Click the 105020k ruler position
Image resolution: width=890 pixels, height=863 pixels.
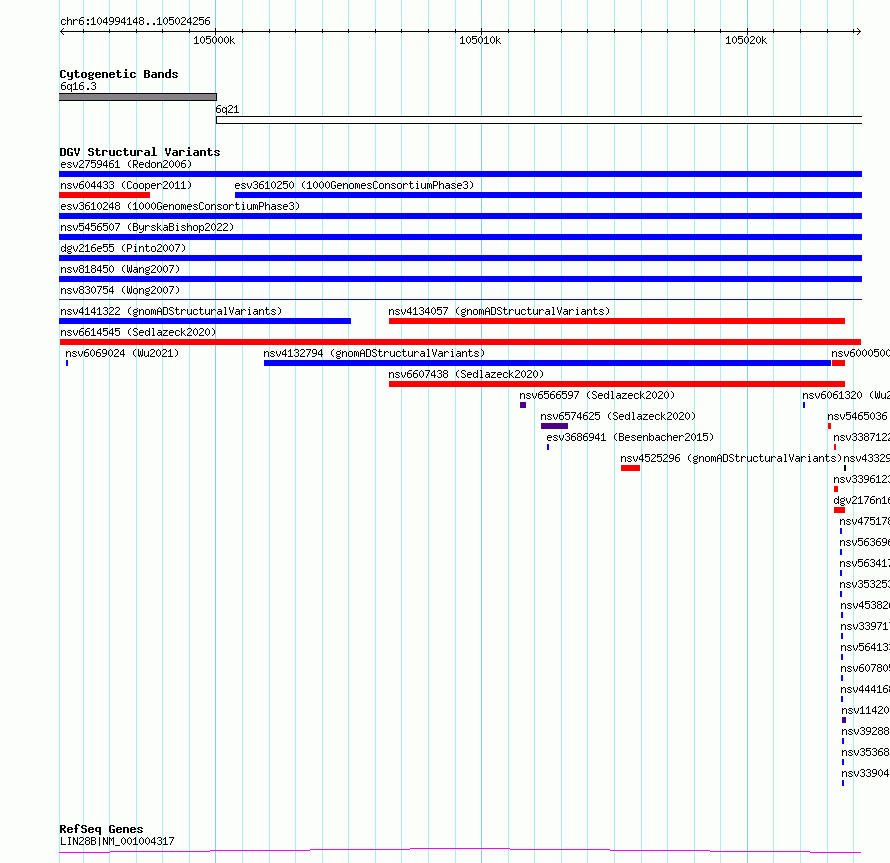click(746, 40)
